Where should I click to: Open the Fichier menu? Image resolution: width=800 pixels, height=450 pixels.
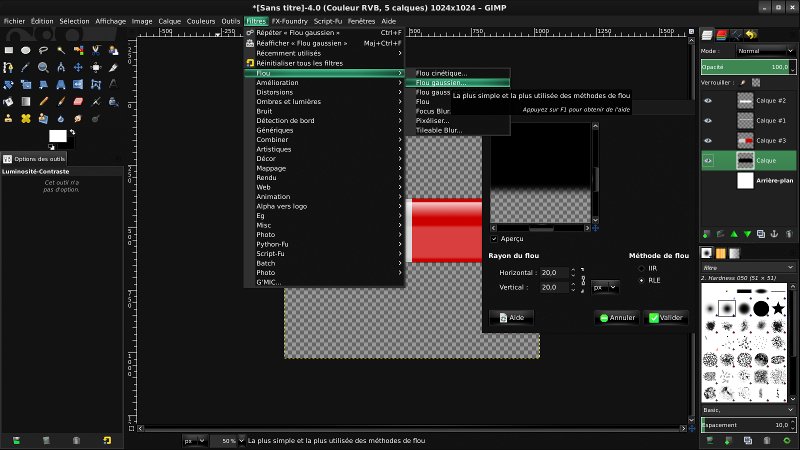14,21
